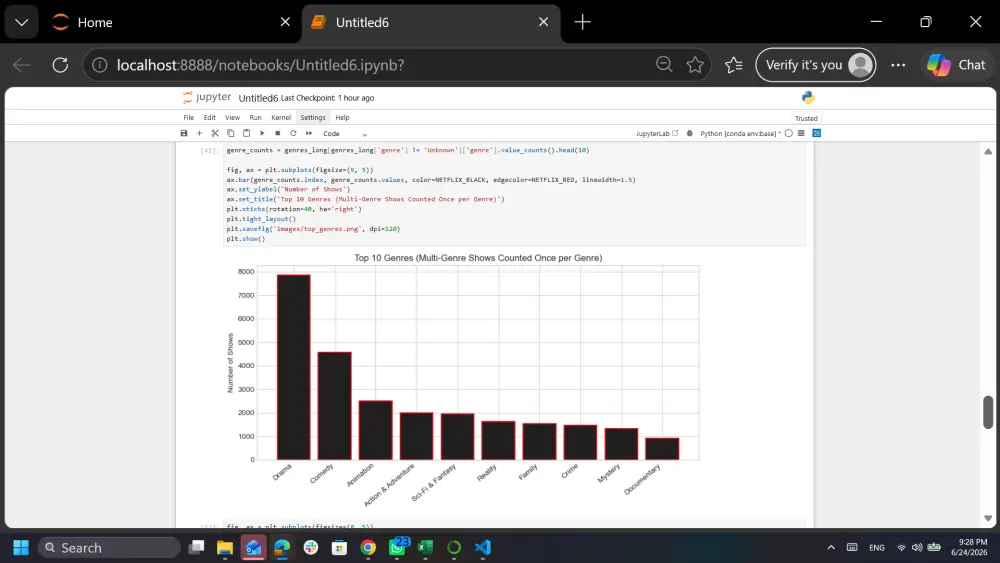Add page to favorites with star icon

[x=695, y=64]
